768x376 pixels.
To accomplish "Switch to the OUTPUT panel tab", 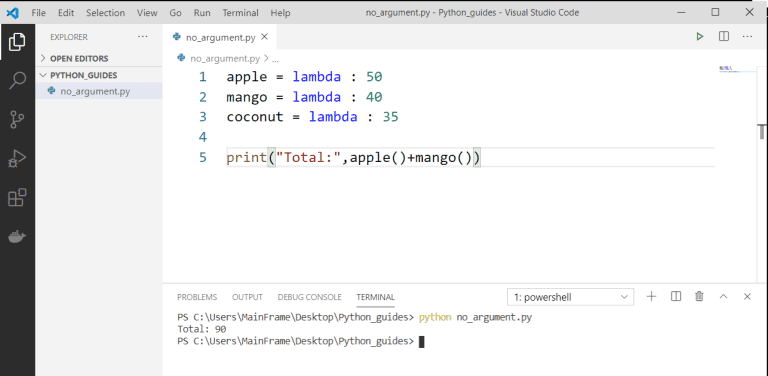I will coord(247,297).
